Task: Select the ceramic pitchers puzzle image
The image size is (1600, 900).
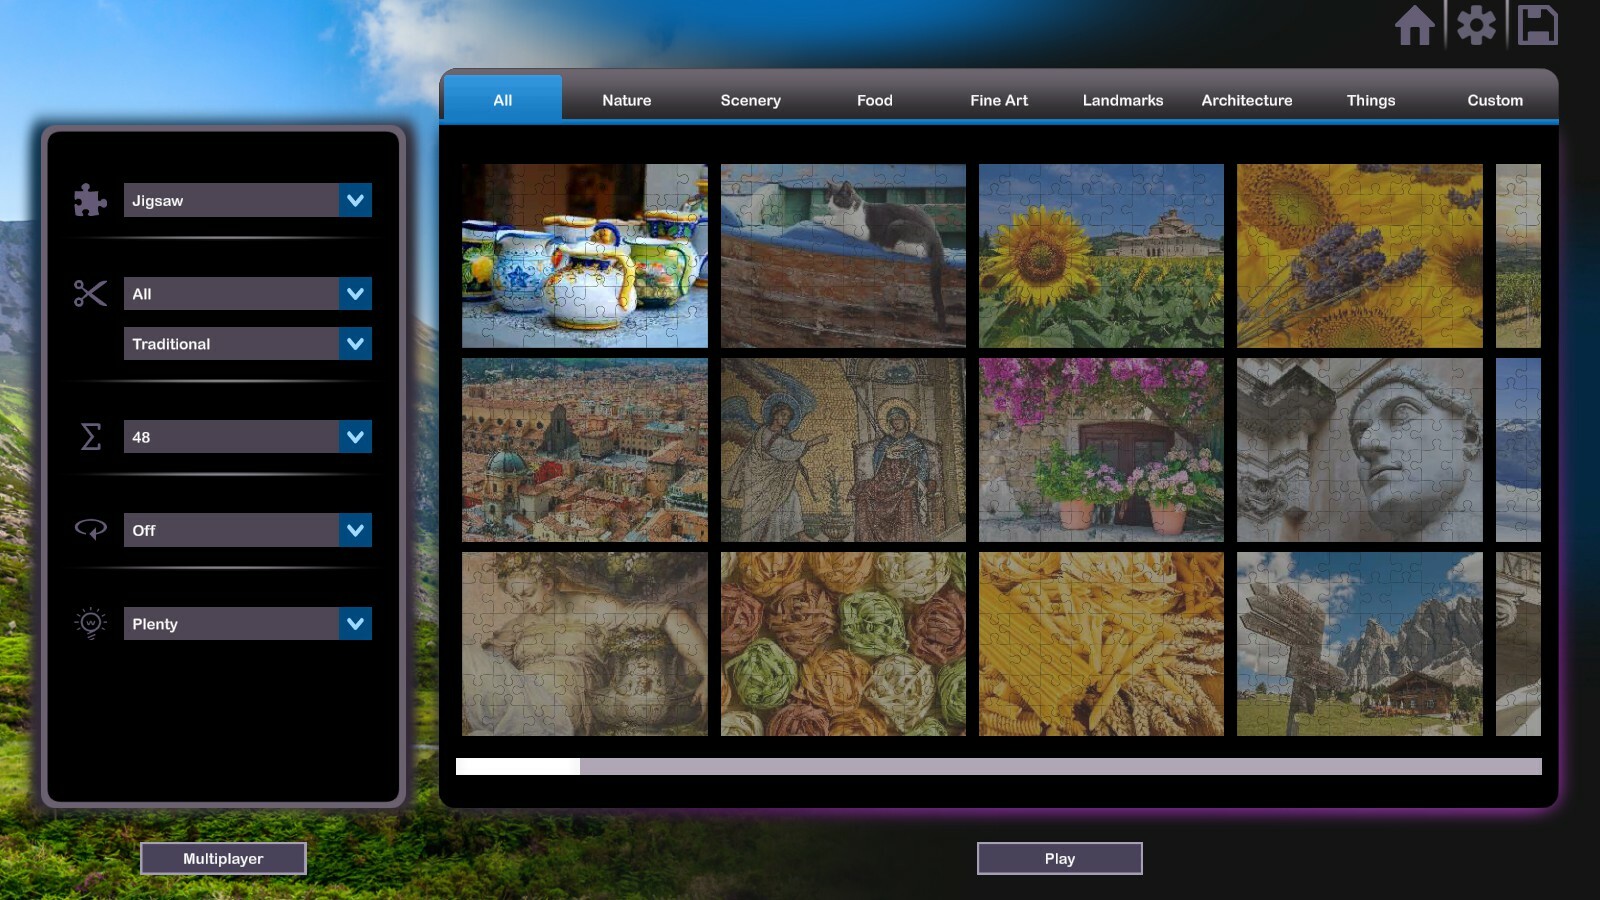Action: pyautogui.click(x=585, y=256)
